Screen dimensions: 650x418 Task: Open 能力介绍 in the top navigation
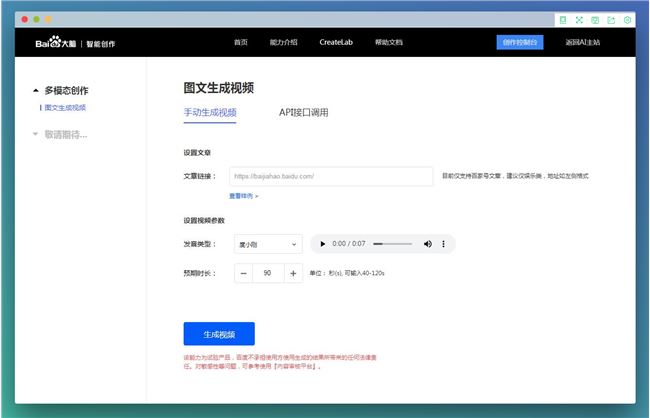(x=283, y=42)
